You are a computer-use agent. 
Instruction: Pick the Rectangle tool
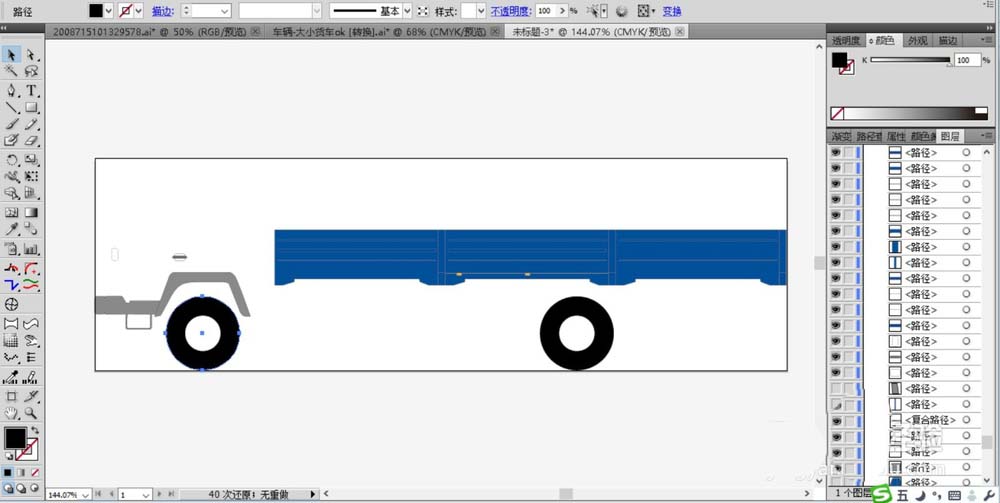point(31,107)
